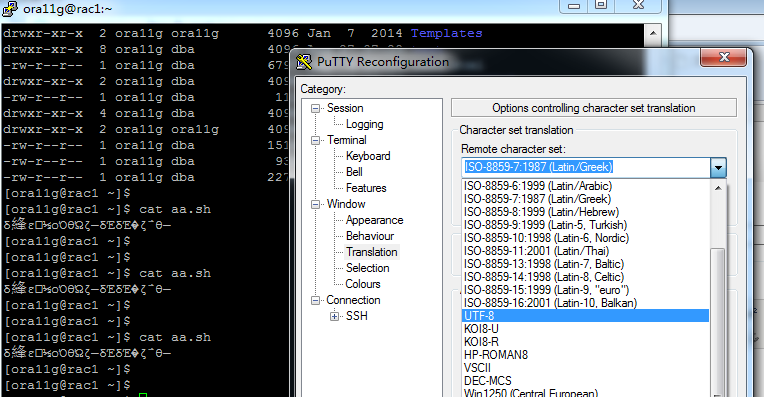Click the Templates directory name in terminal

click(x=446, y=33)
